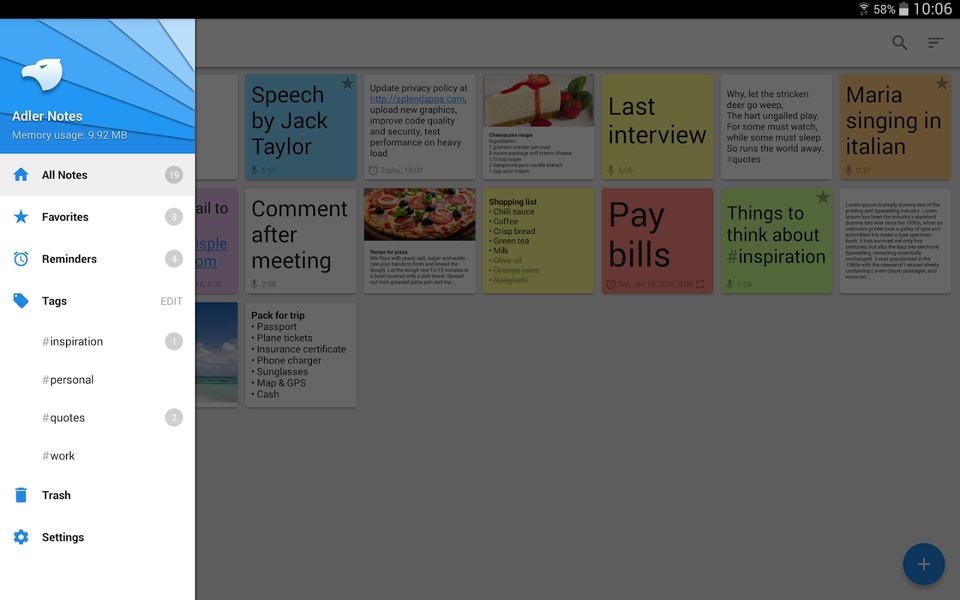
Task: Open the stricken deer quote note
Action: click(x=776, y=127)
